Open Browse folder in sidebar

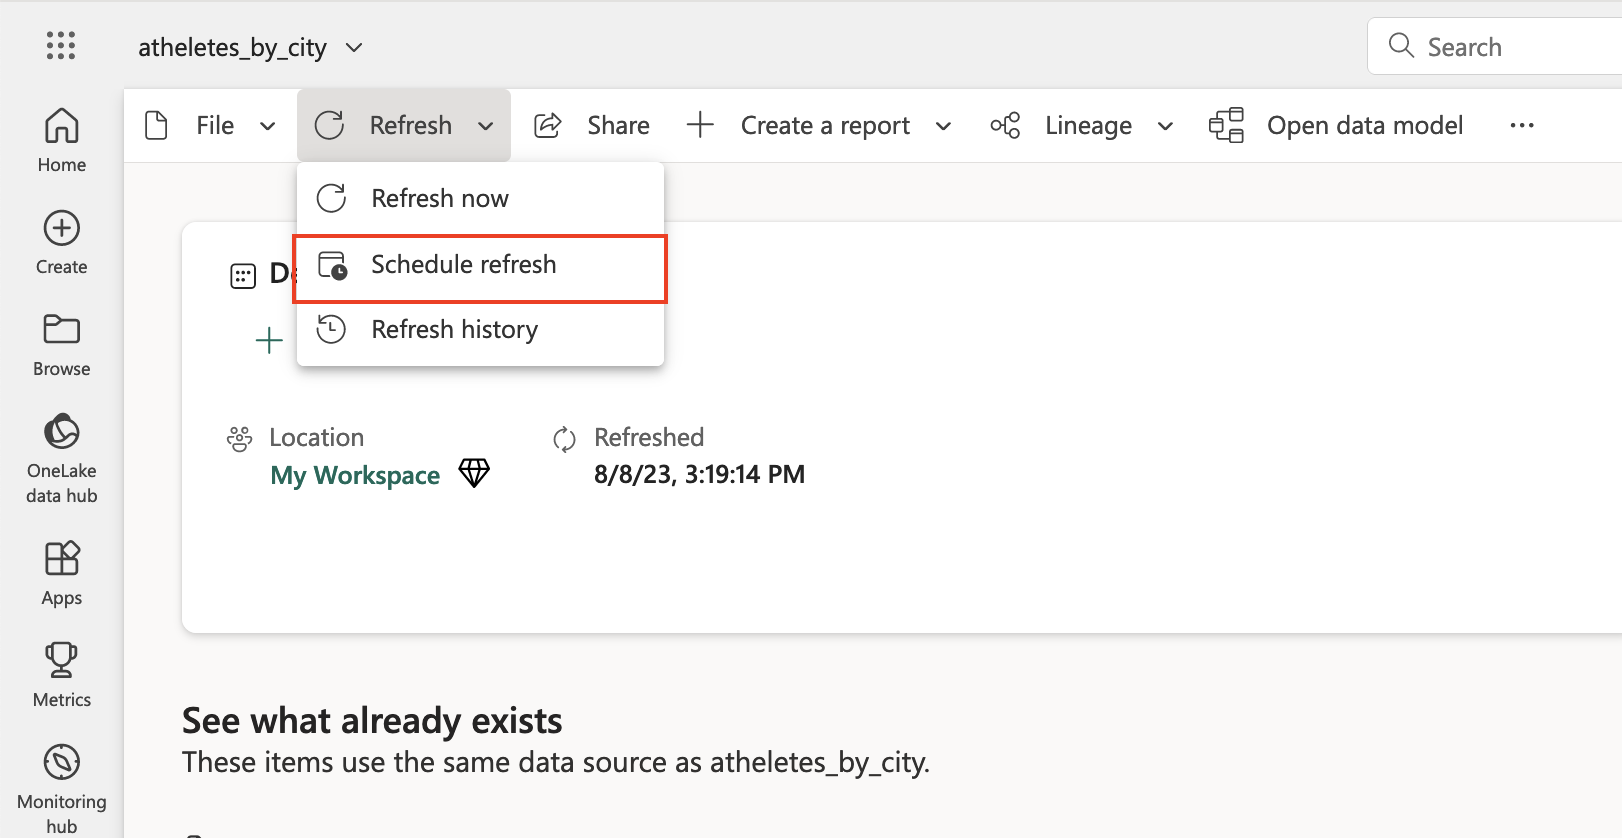pyautogui.click(x=61, y=345)
